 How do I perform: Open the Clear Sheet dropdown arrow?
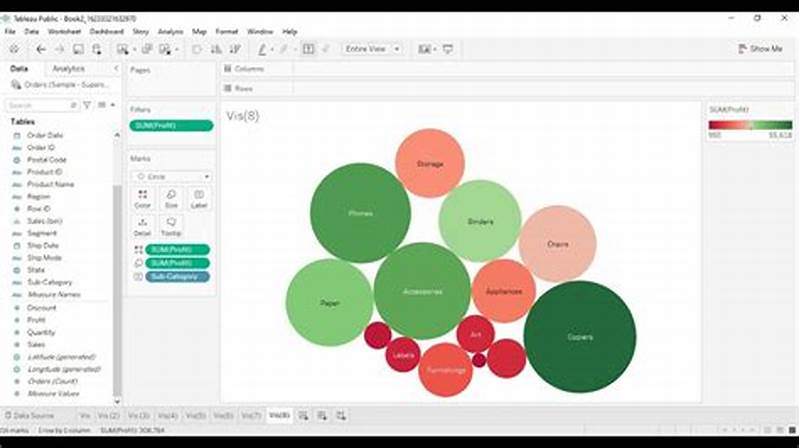click(x=177, y=49)
